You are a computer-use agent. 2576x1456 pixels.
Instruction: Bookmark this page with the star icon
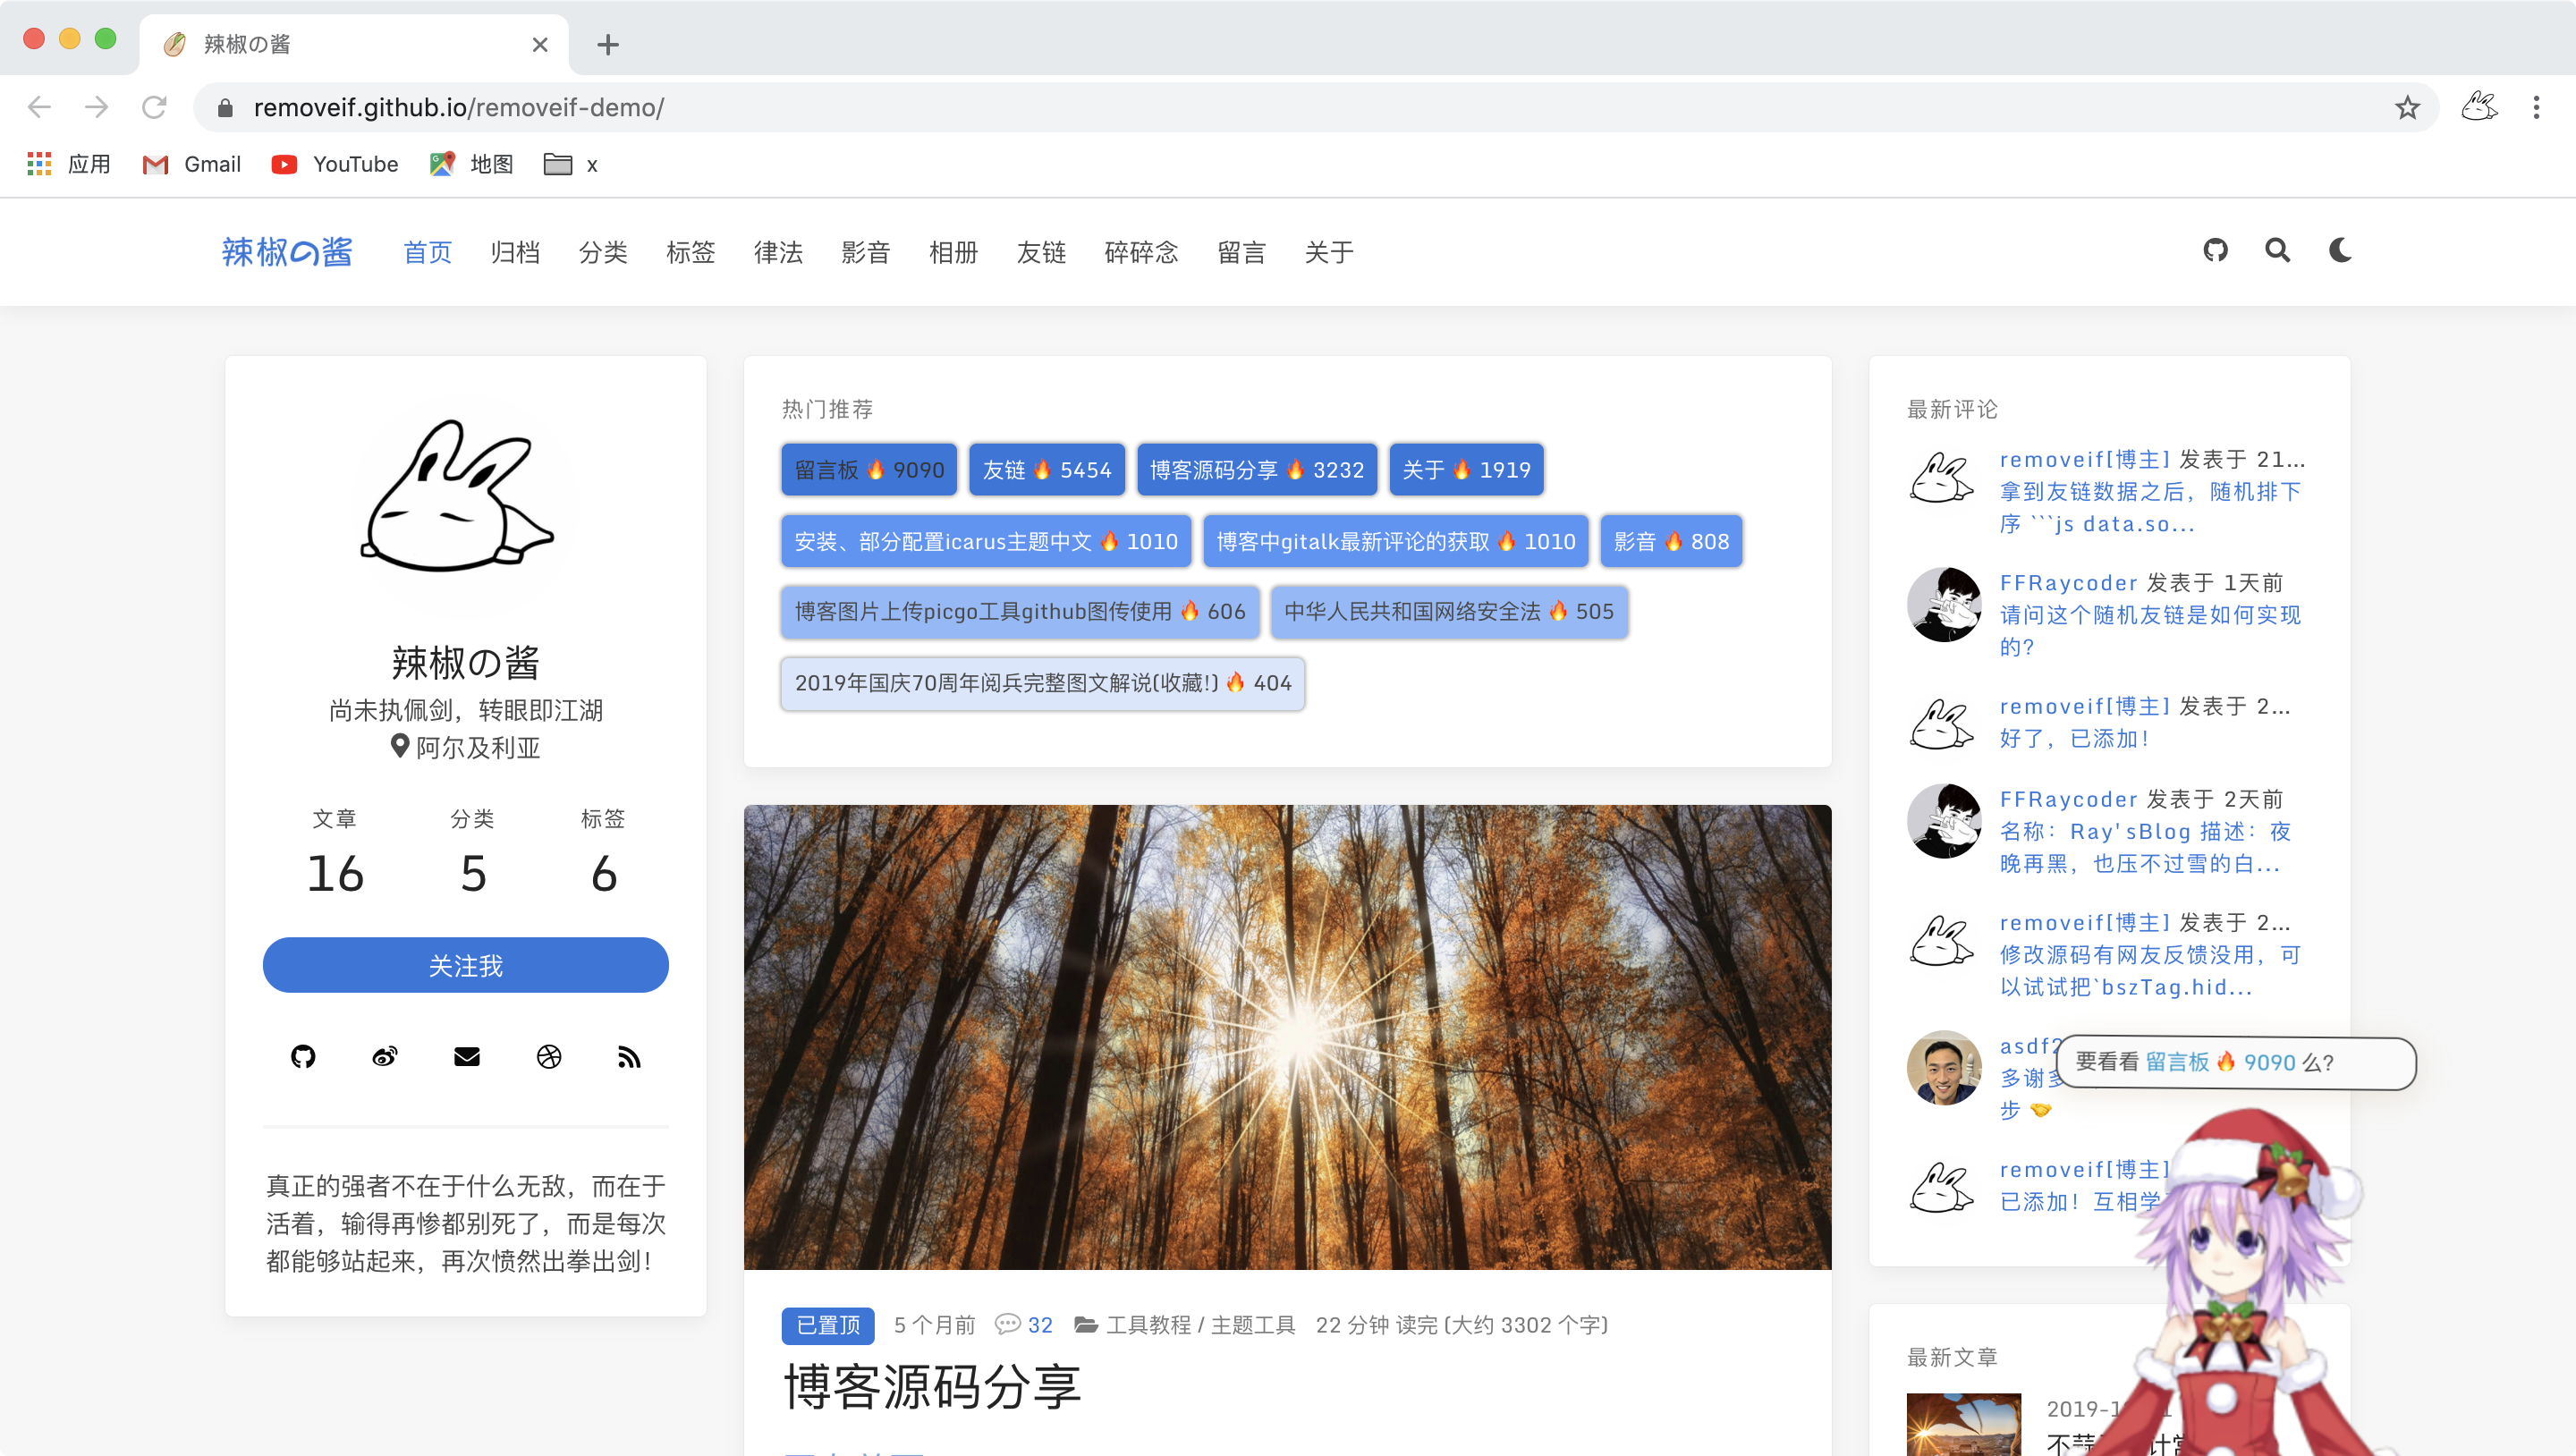pyautogui.click(x=2407, y=107)
